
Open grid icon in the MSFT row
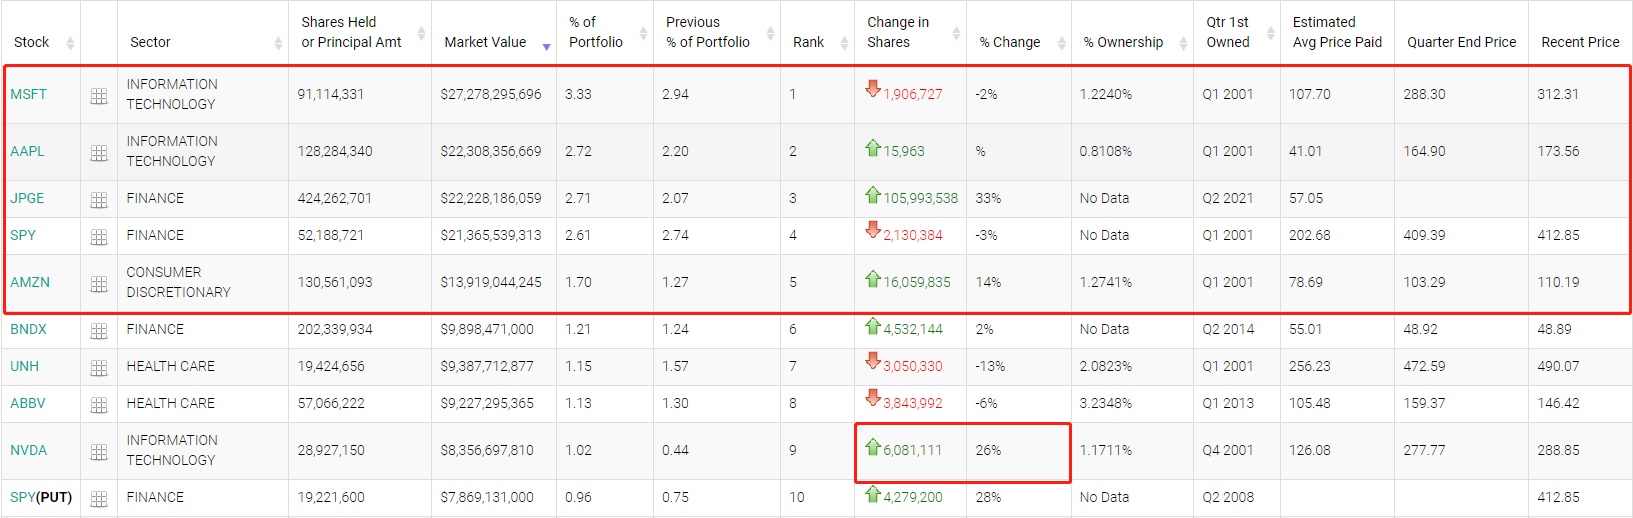[99, 96]
